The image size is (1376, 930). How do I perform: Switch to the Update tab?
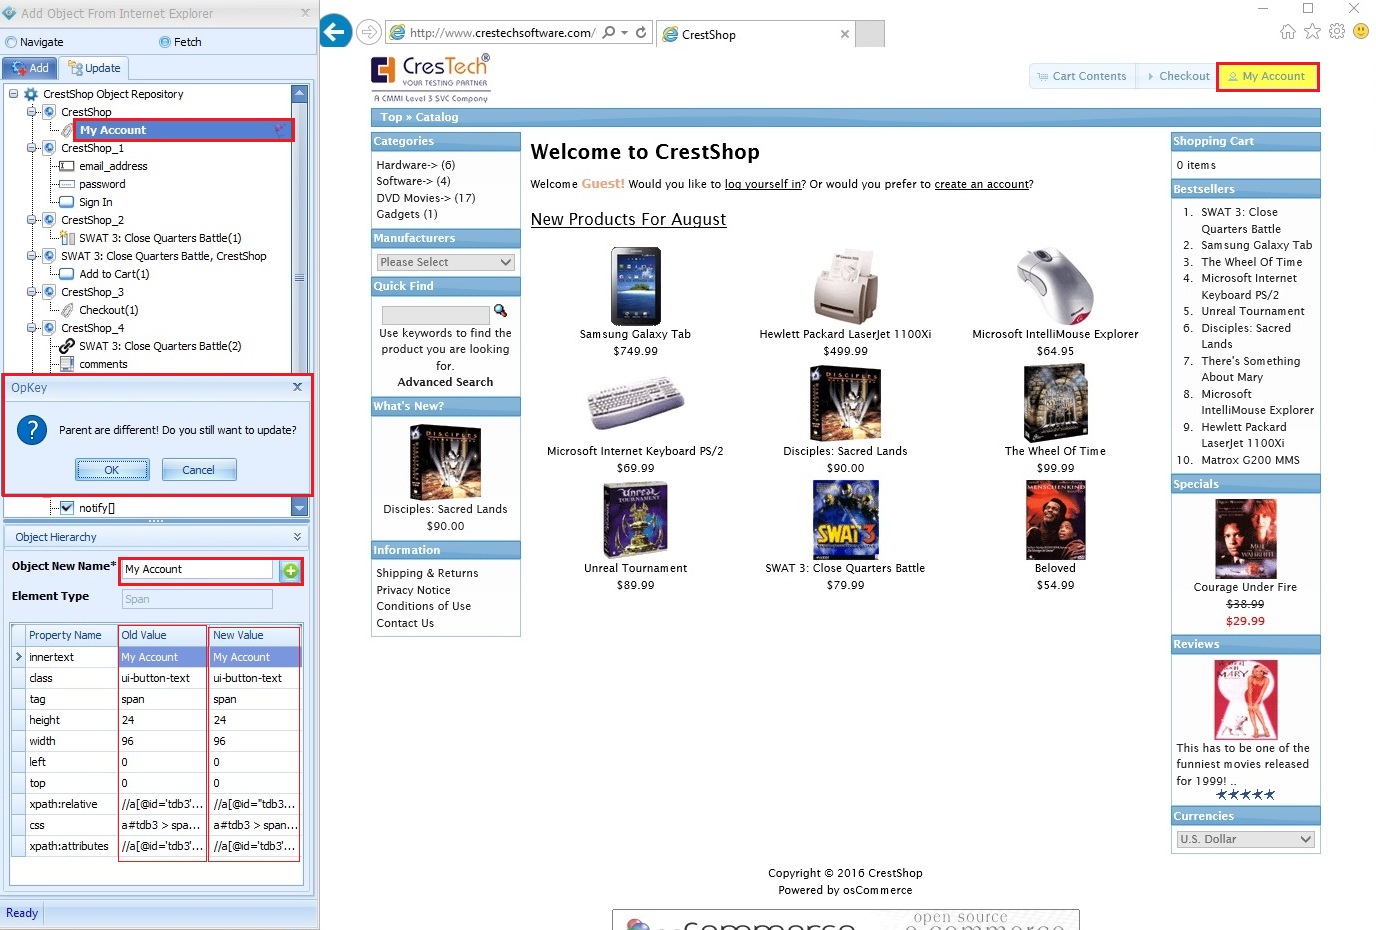(94, 68)
